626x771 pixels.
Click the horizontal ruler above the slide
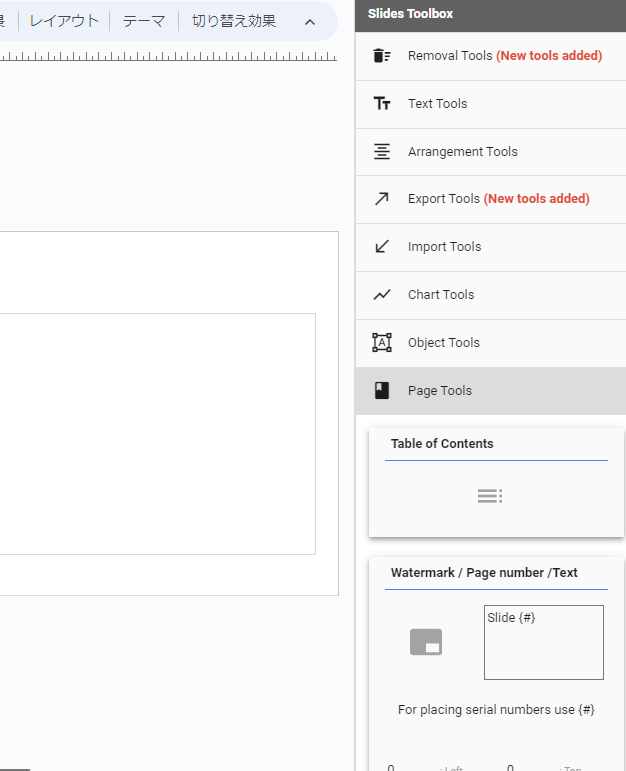(168, 58)
